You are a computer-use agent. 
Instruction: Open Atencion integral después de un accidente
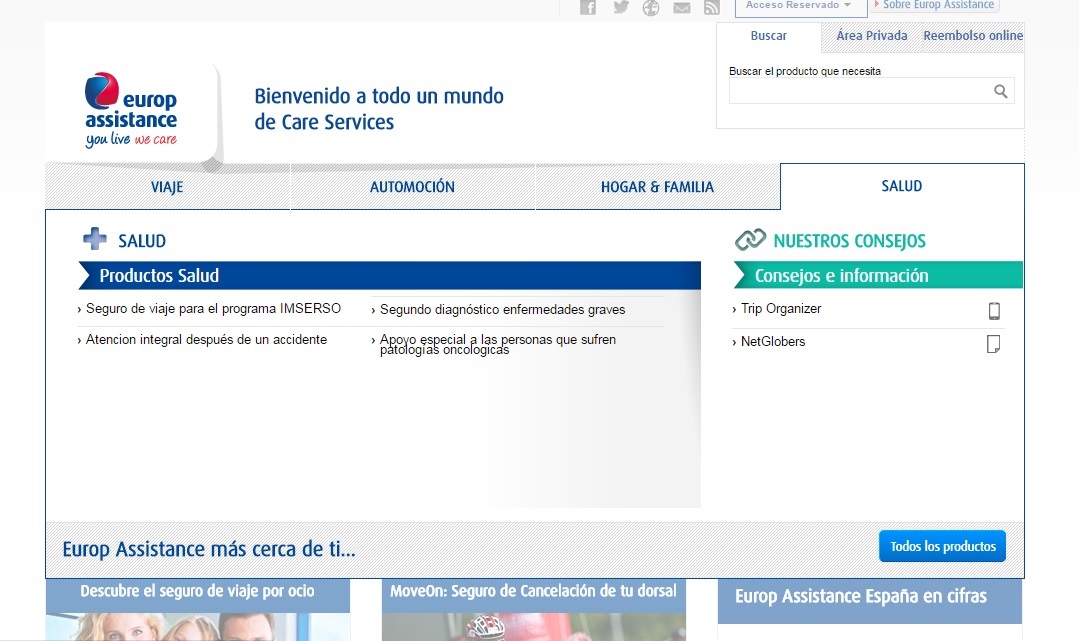tap(206, 339)
